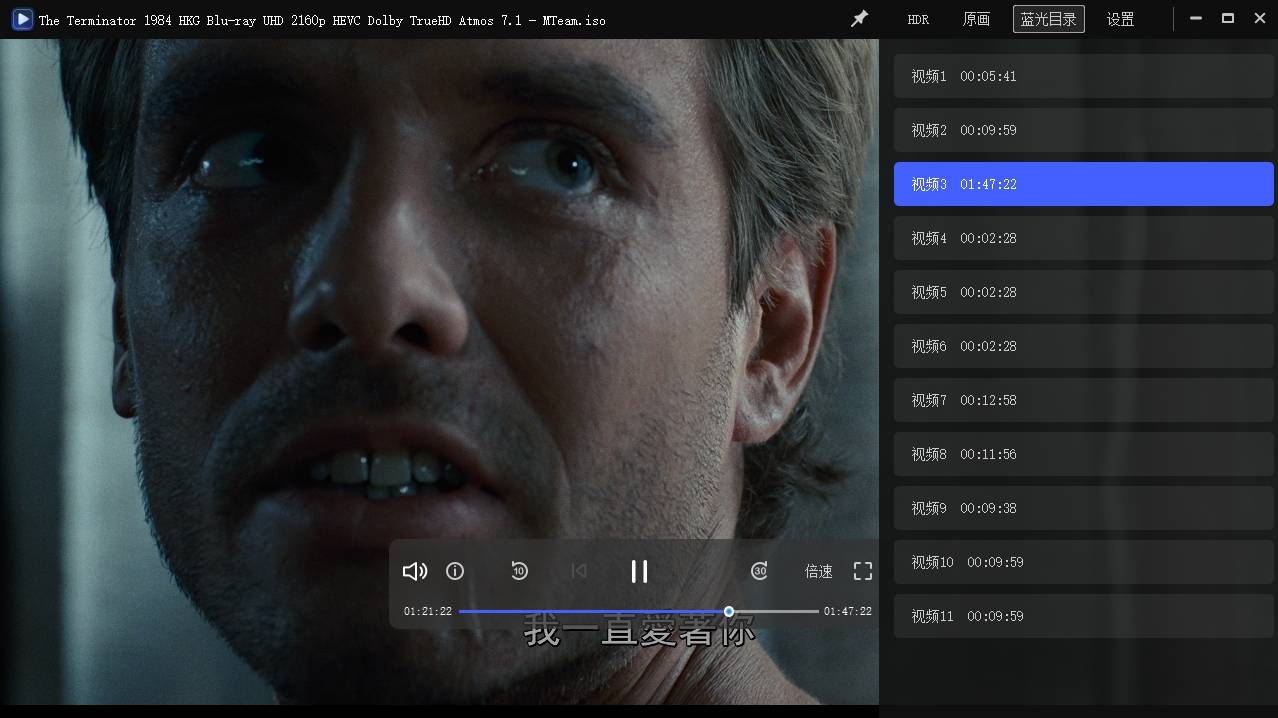Mute the volume speaker icon
The height and width of the screenshot is (718, 1278).
pos(414,571)
